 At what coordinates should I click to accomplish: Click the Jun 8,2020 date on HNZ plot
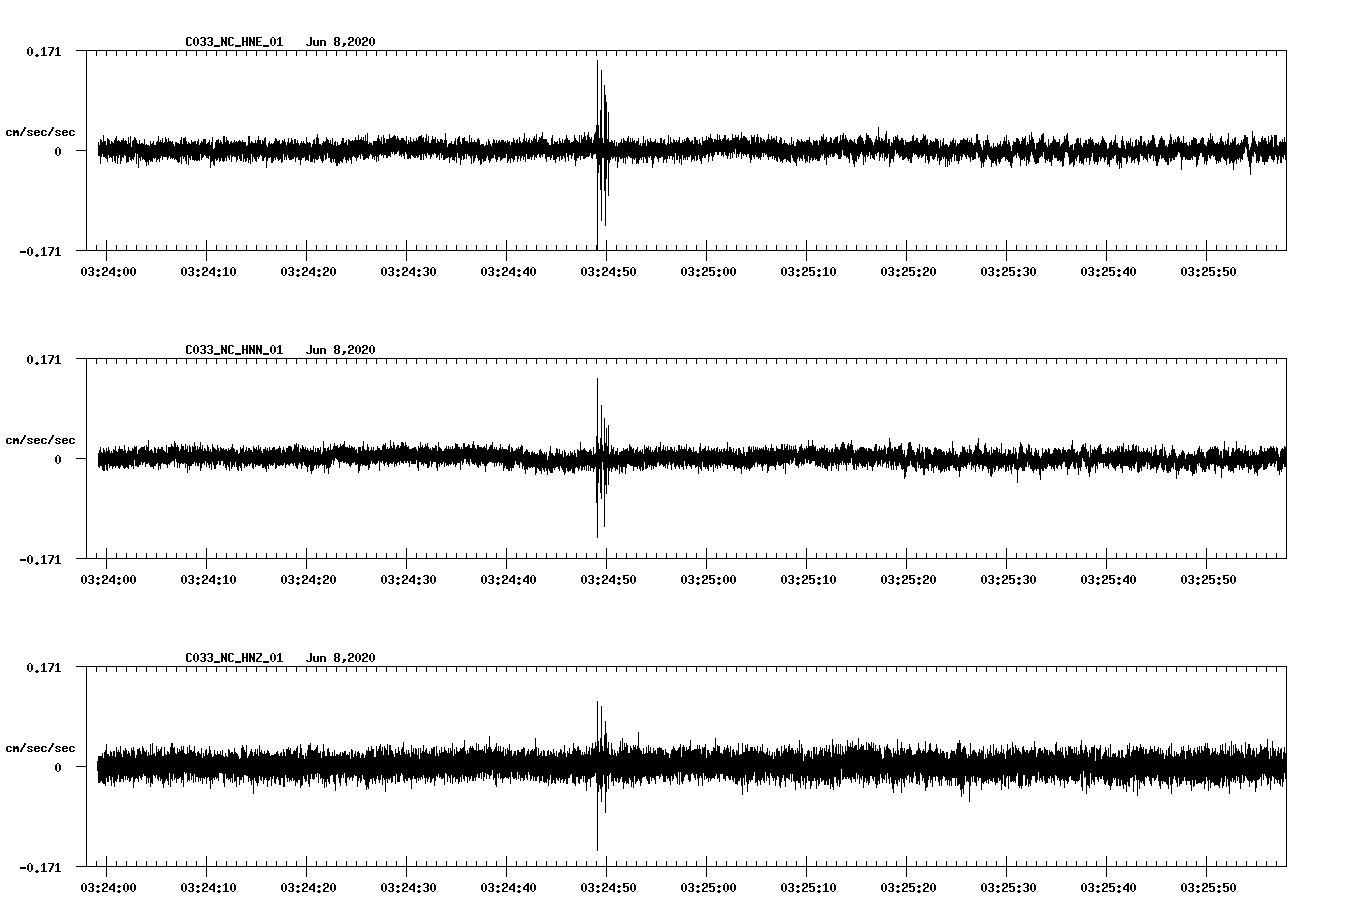click(341, 658)
